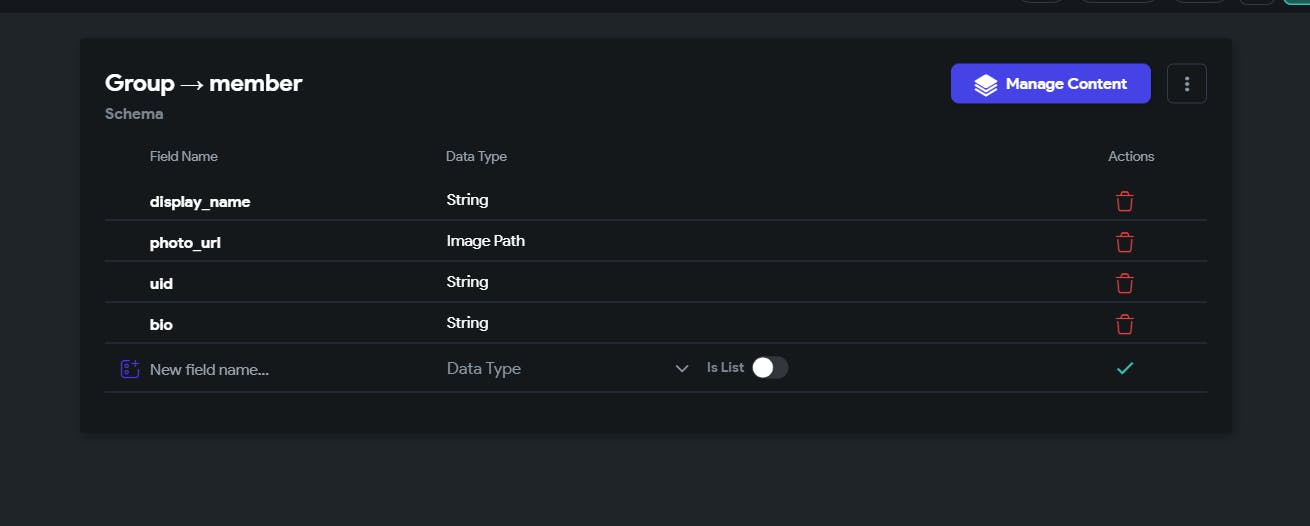Image resolution: width=1310 pixels, height=526 pixels.
Task: Click Image Path data type of photo_url
Action: tap(485, 241)
